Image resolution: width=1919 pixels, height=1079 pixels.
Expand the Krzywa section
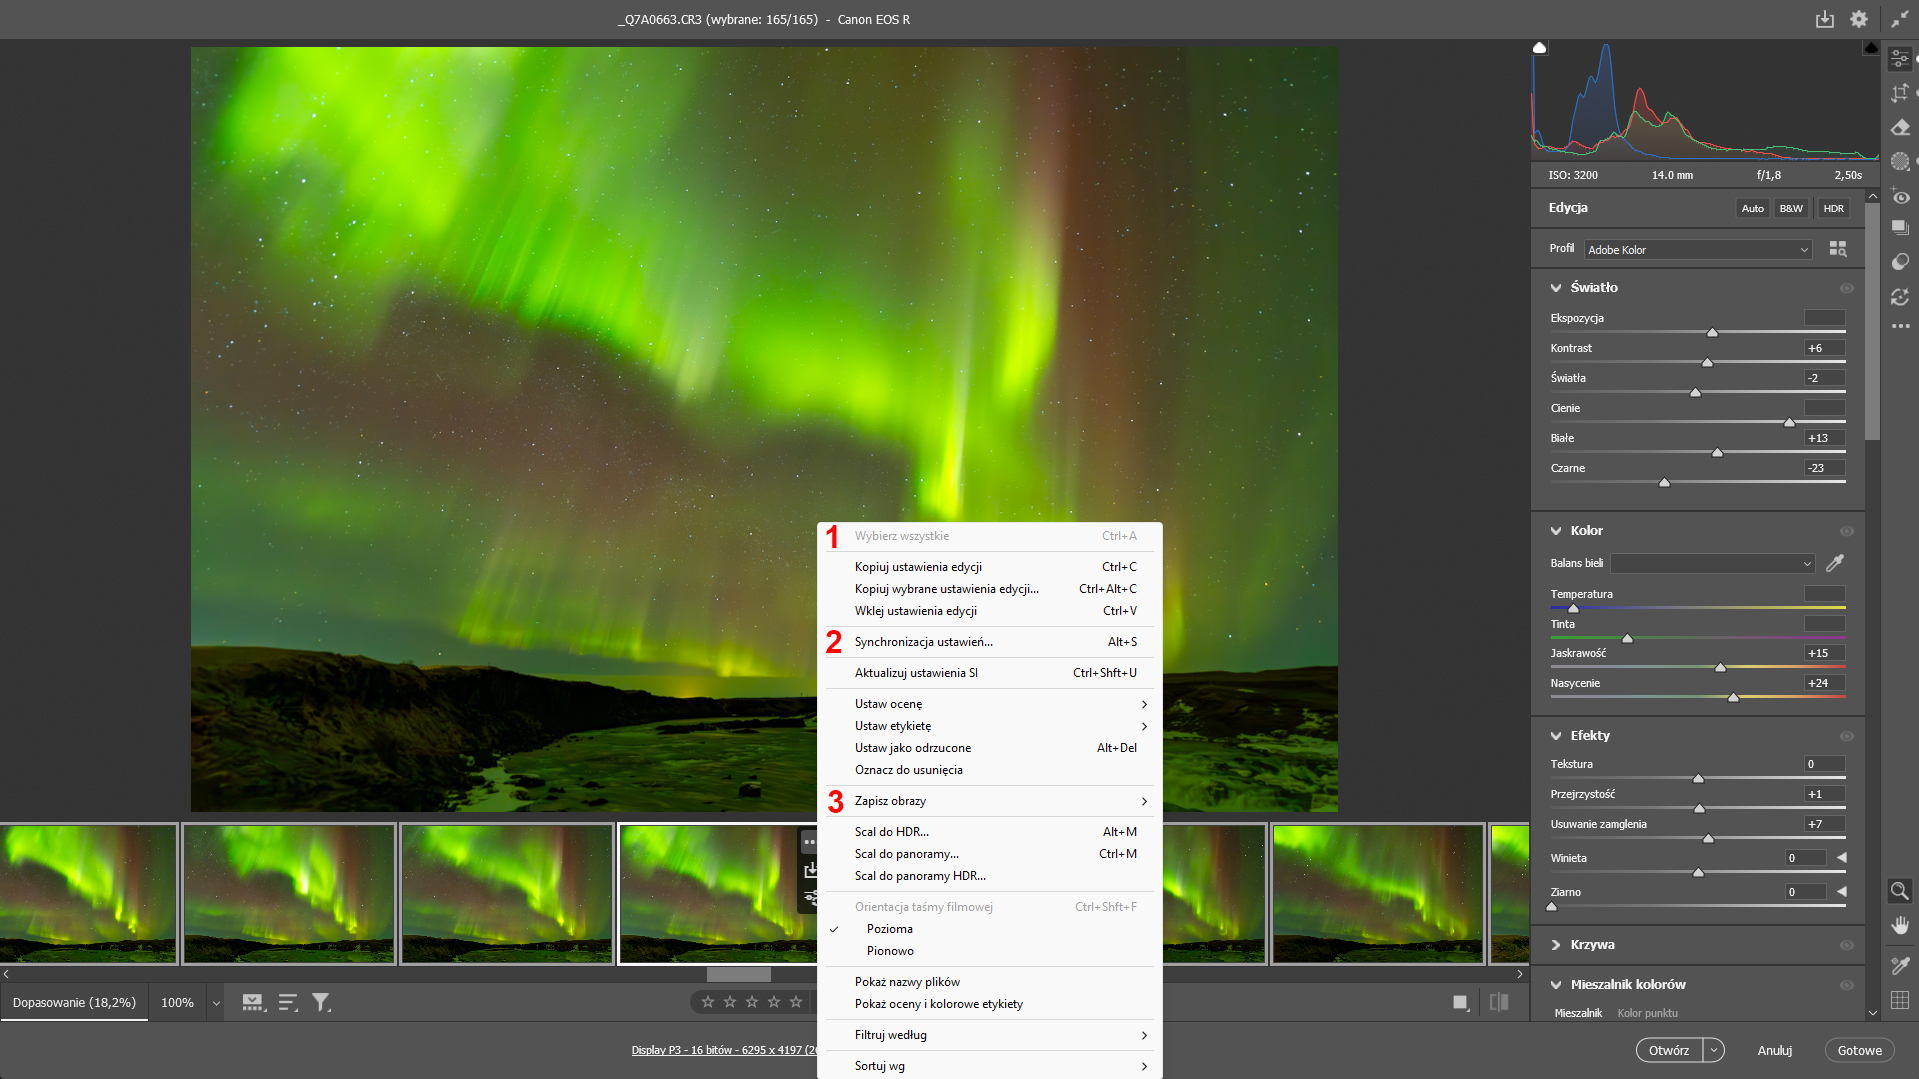click(1592, 945)
